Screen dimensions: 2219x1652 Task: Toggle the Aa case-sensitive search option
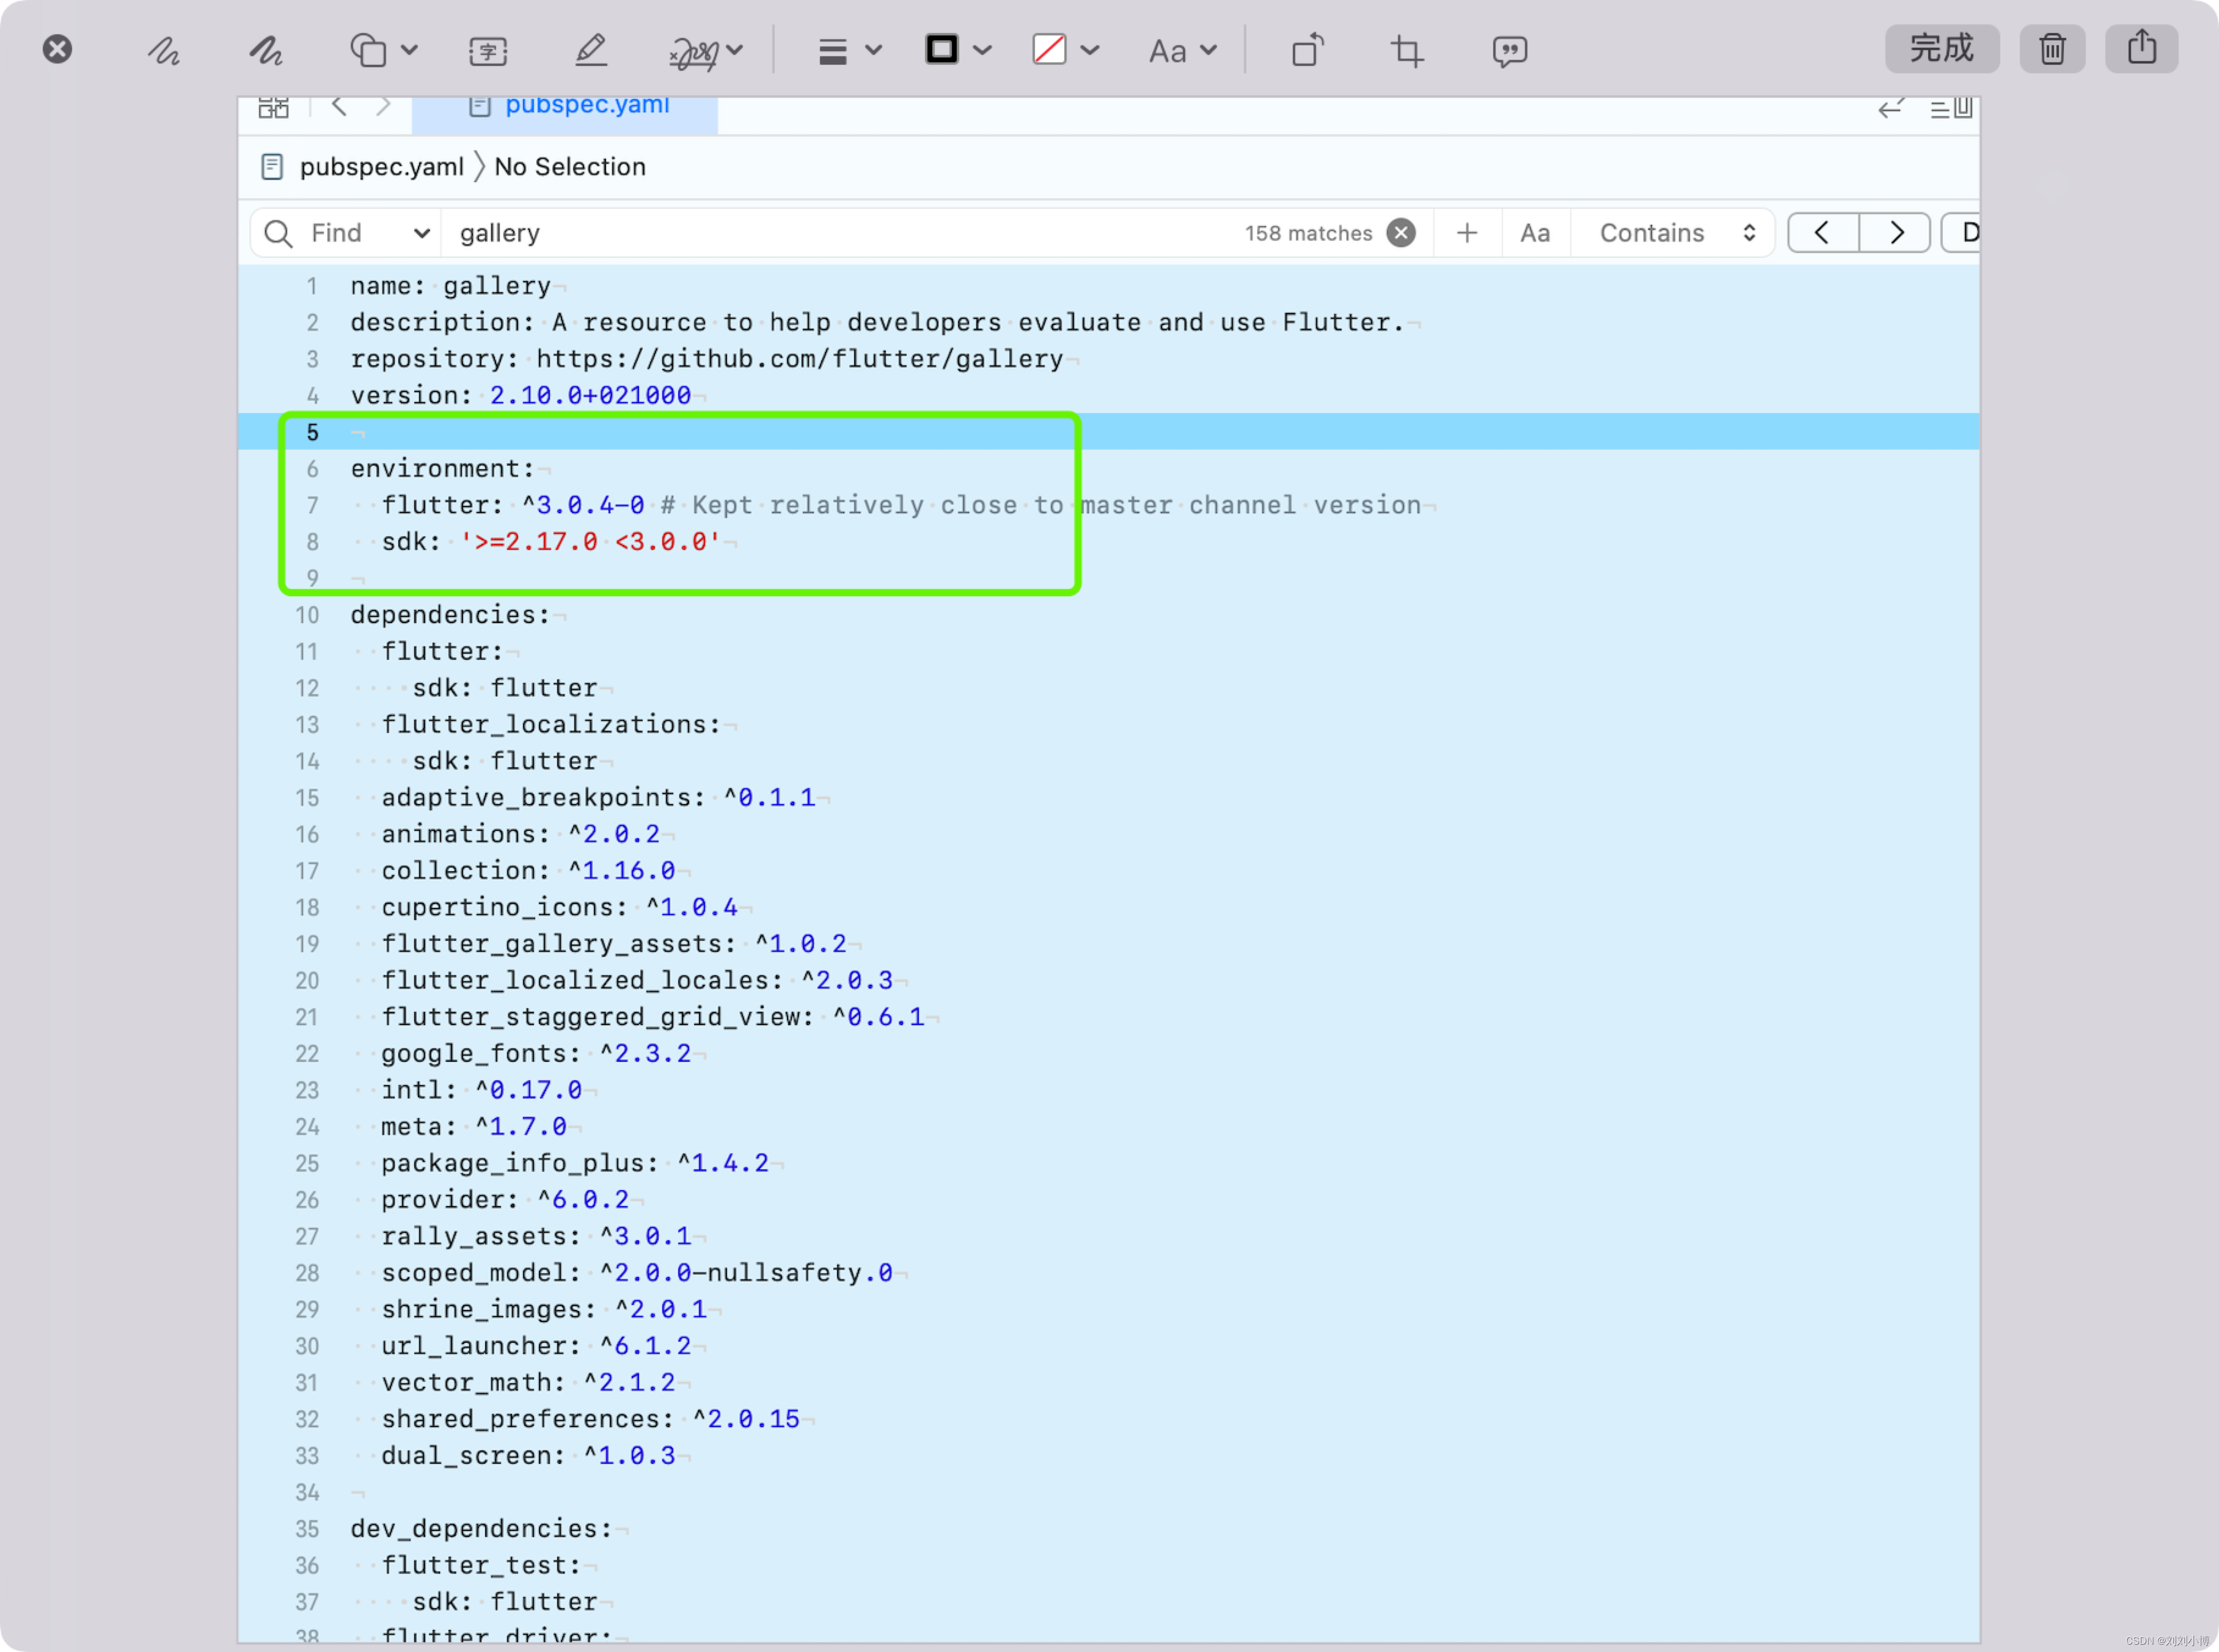pos(1535,233)
